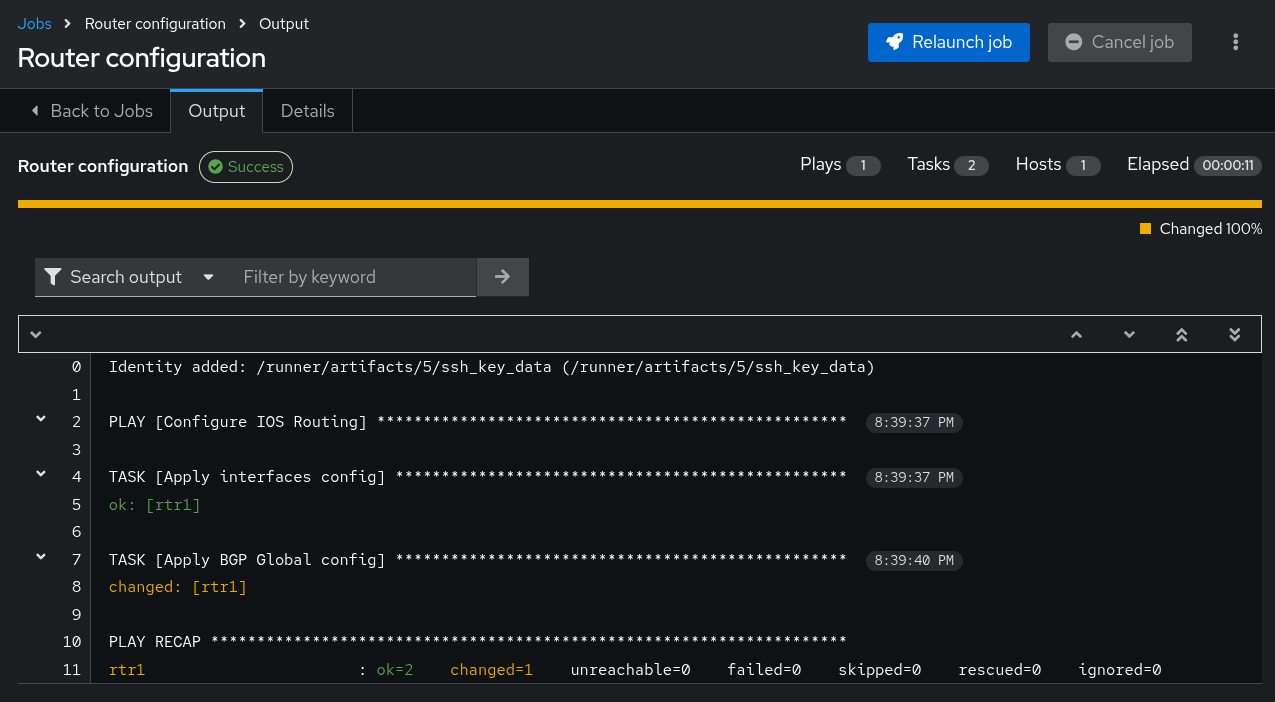Click the PLAY RECAP line
1275x702 pixels.
[478, 642]
